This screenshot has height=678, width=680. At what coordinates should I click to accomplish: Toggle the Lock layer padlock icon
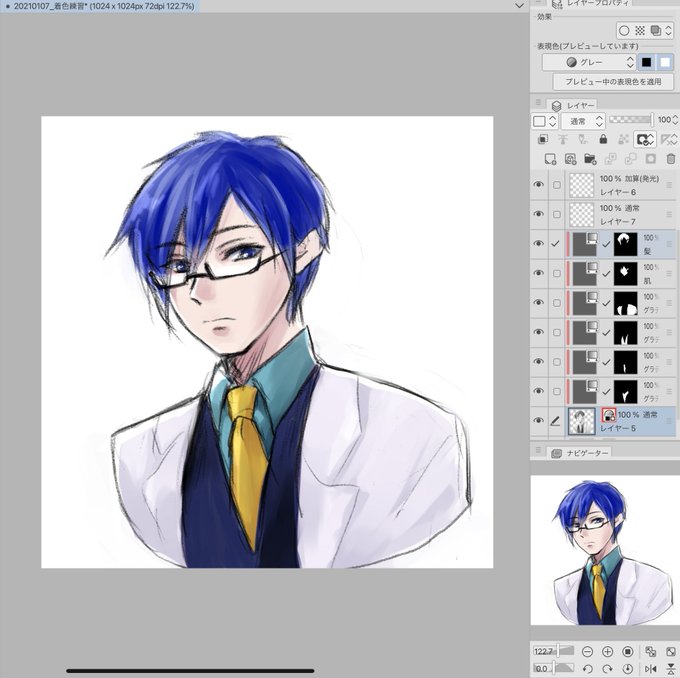pos(603,139)
